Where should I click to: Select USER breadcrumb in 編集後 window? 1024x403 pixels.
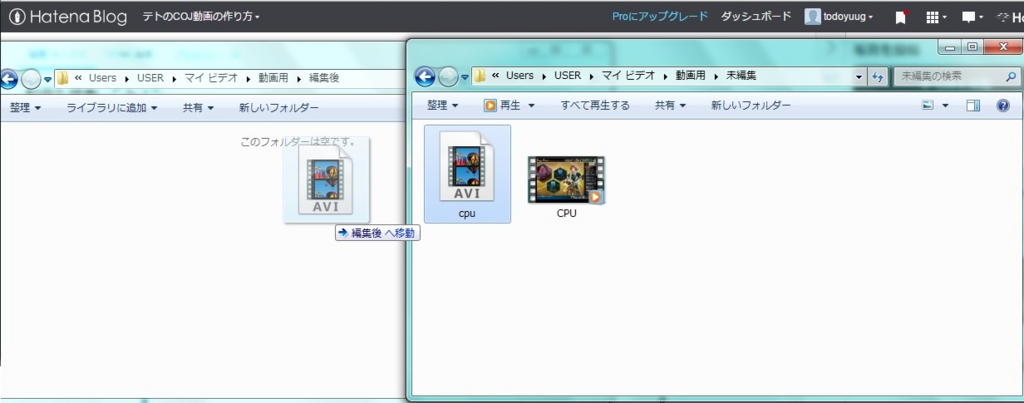click(150, 78)
